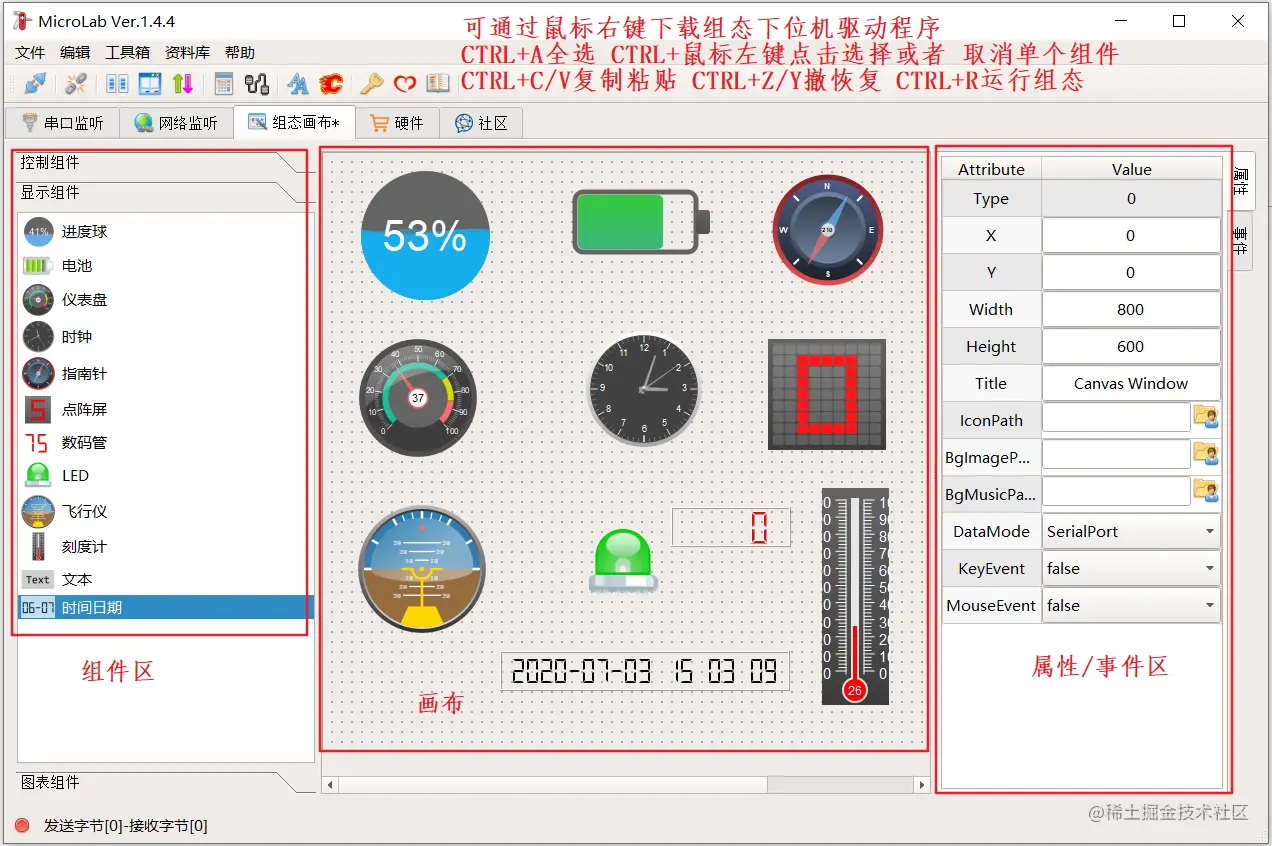Open the calculator tool icon

click(224, 84)
